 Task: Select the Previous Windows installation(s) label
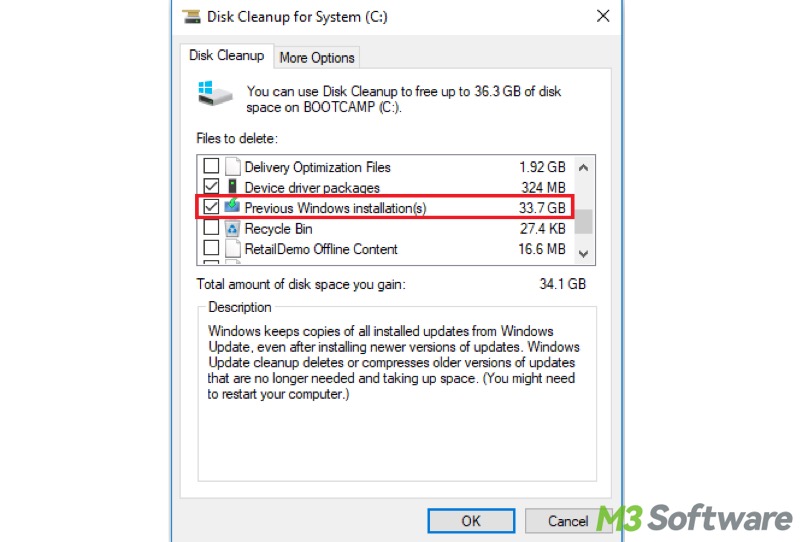click(x=335, y=208)
